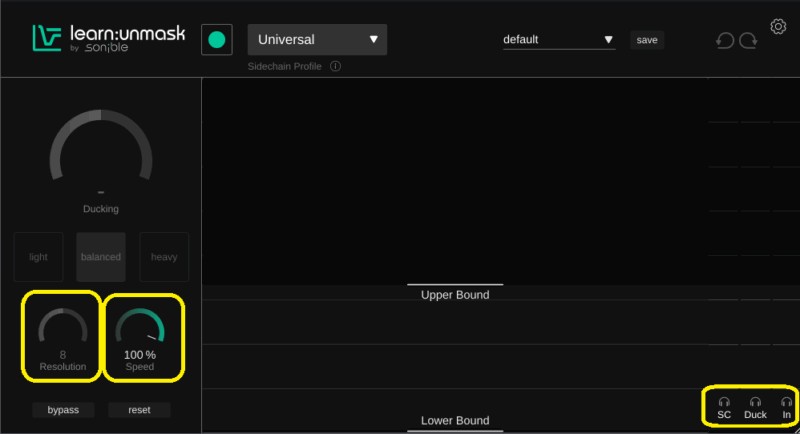Viewport: 800px width, 434px height.
Task: Click the Upper Bound handle
Action: pos(455,294)
